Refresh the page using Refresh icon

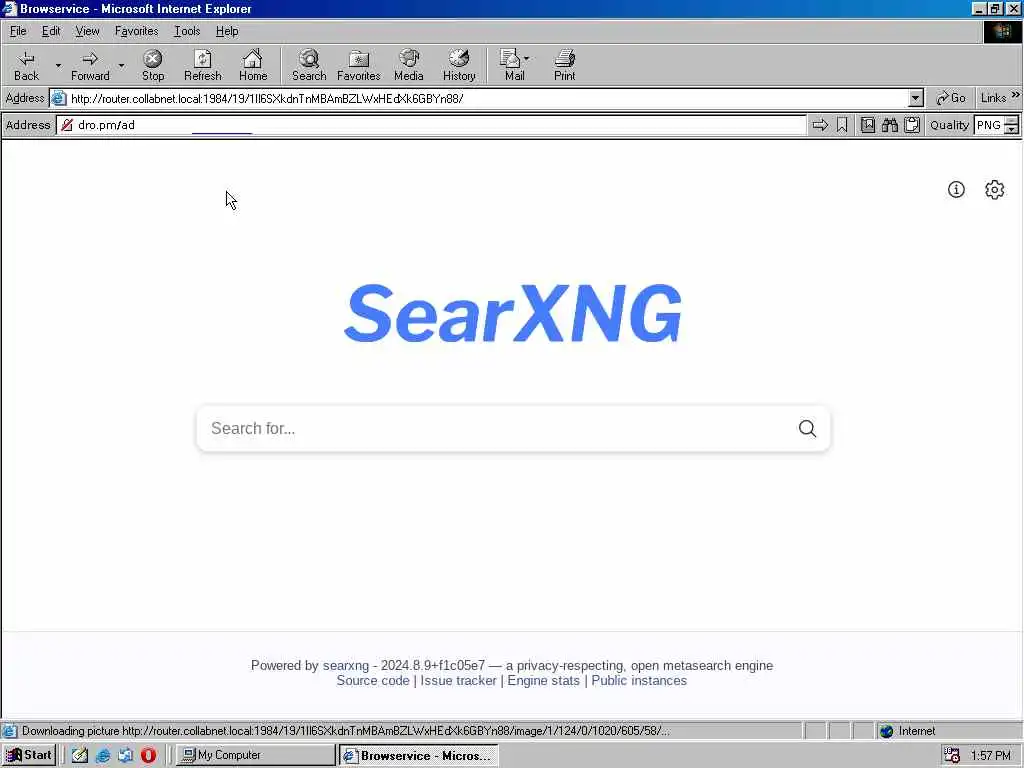click(202, 65)
